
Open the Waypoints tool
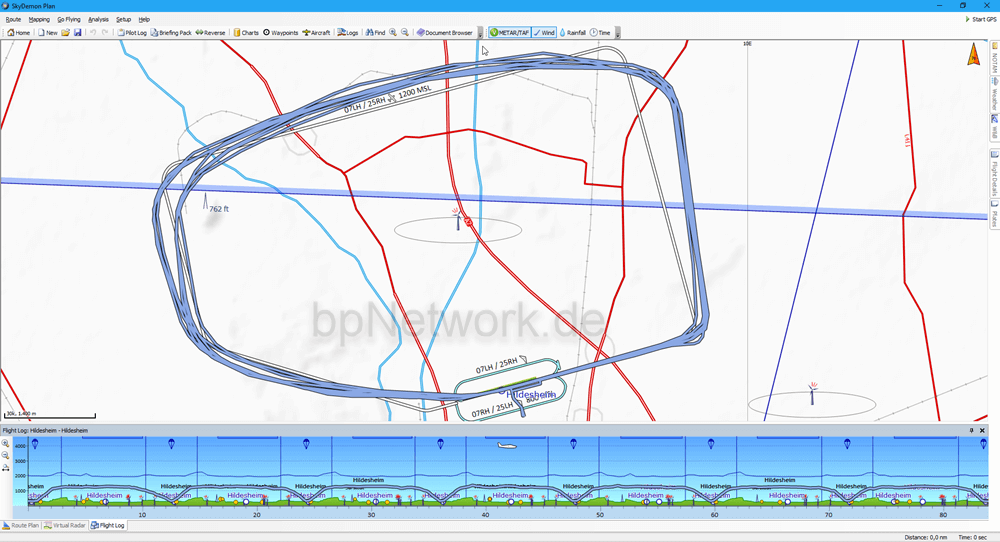[281, 33]
